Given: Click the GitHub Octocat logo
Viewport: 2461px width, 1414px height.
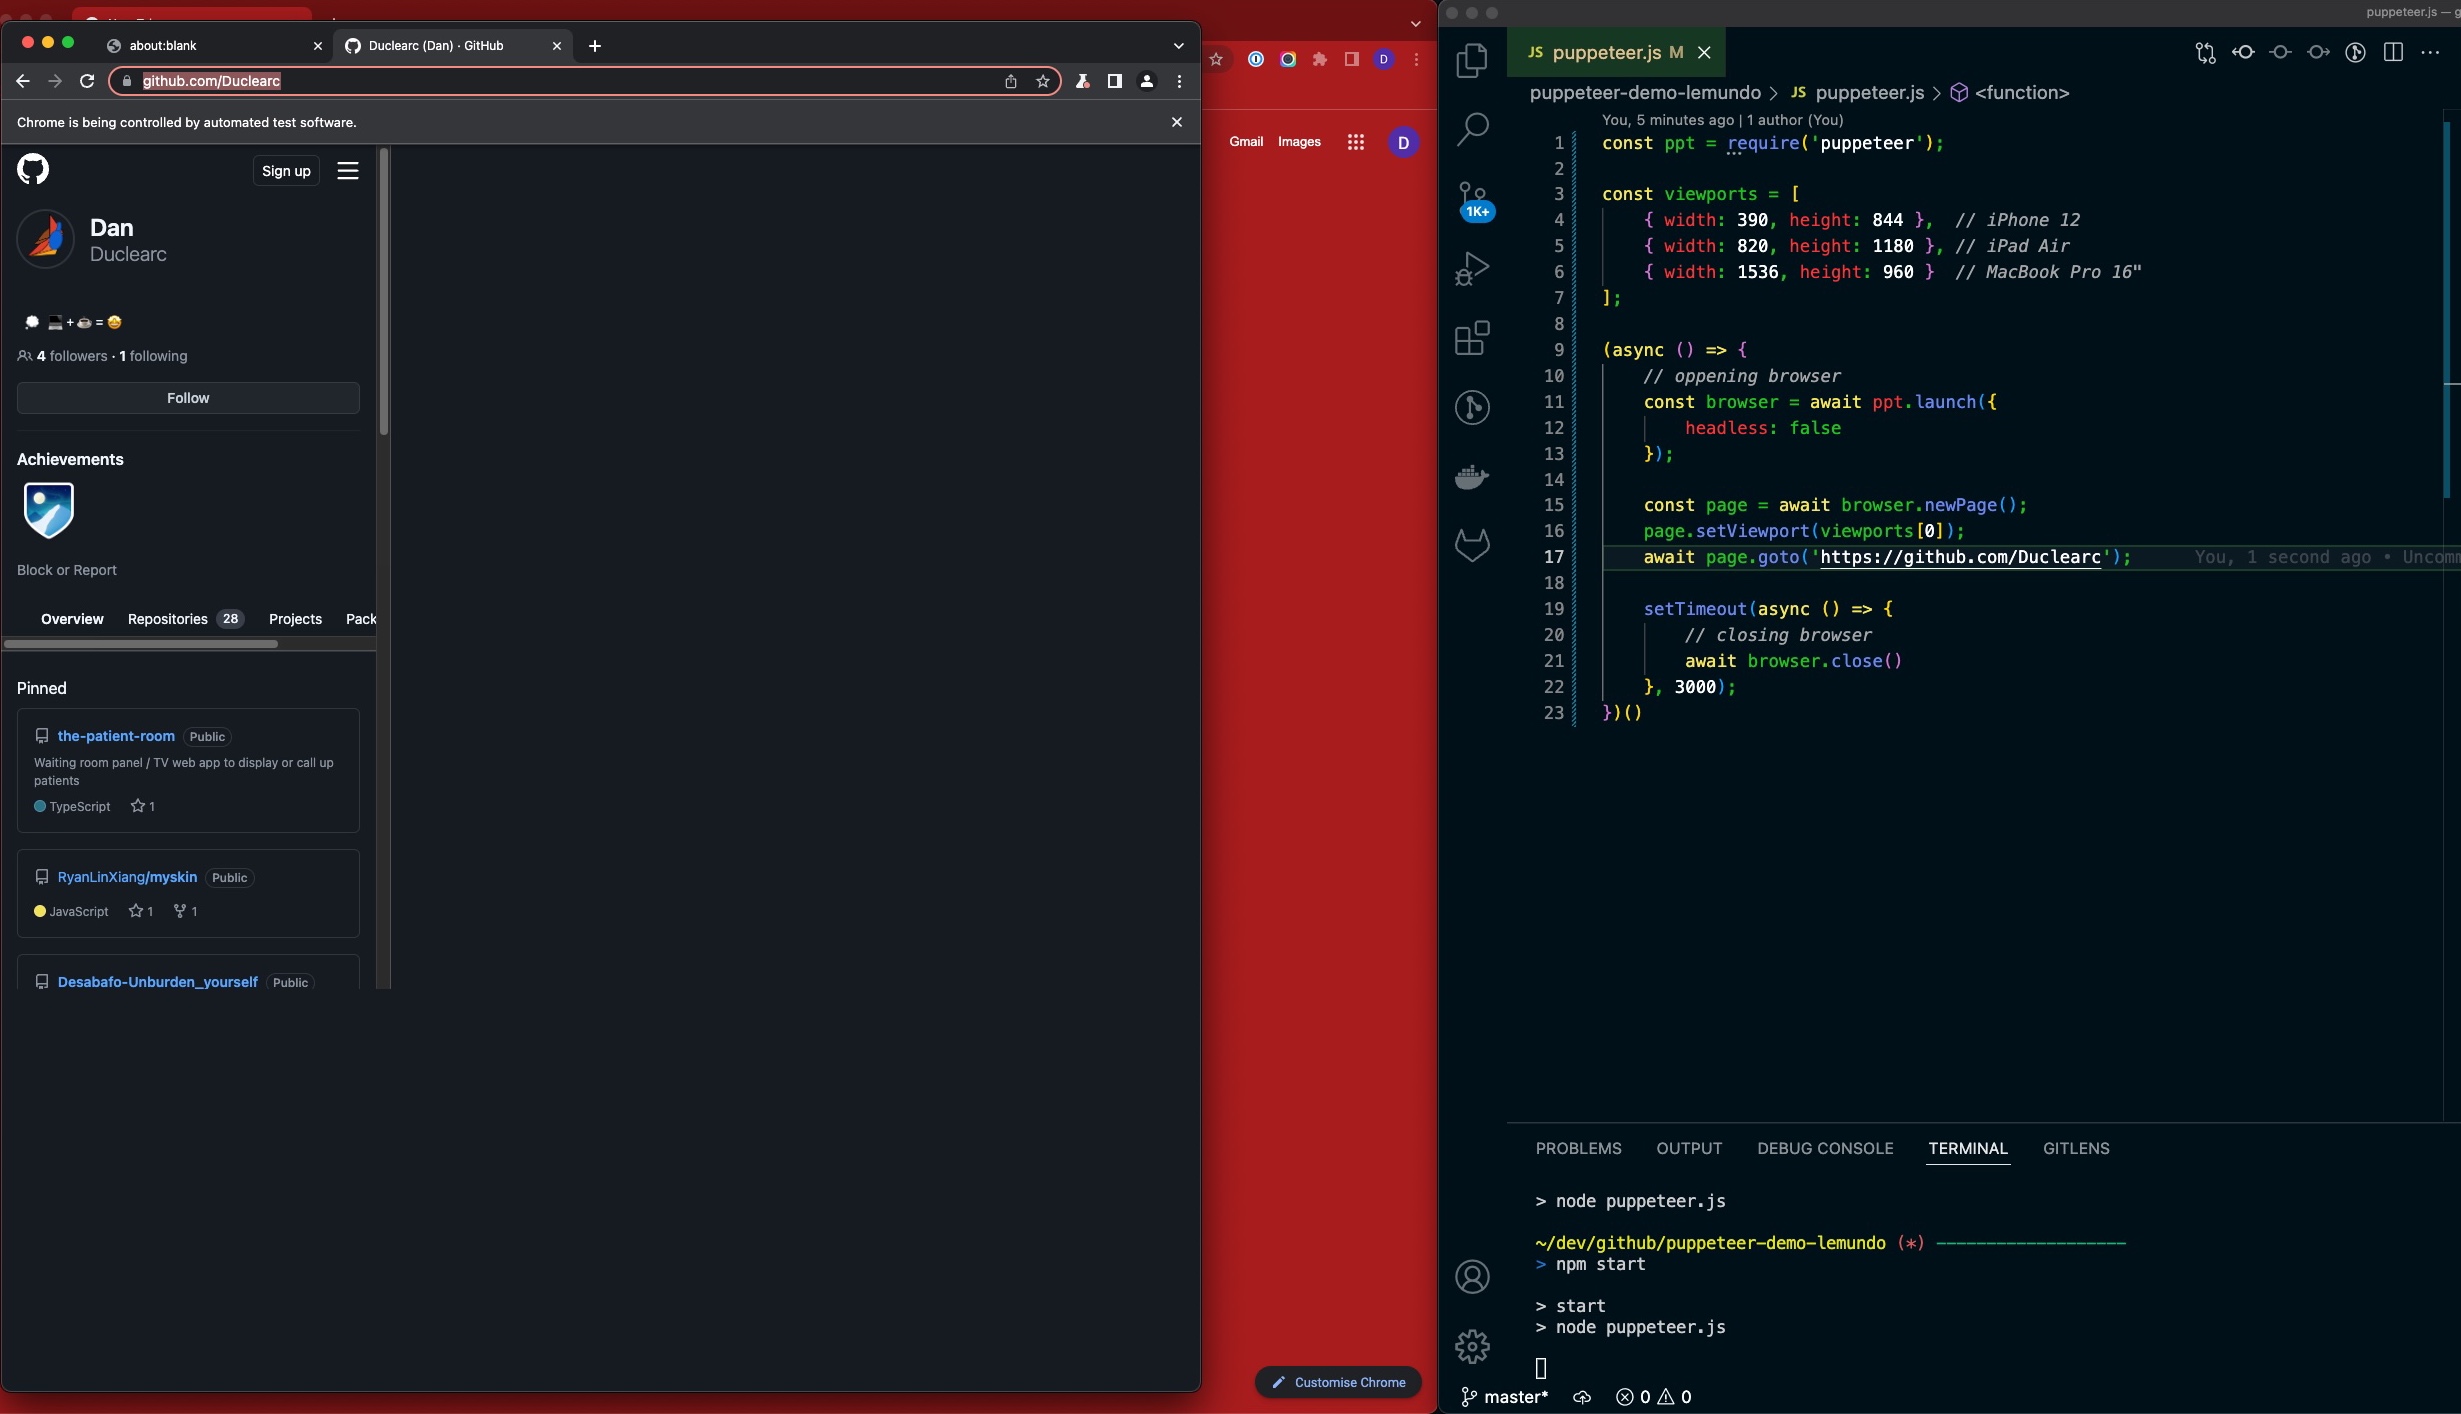Looking at the screenshot, I should 33,169.
